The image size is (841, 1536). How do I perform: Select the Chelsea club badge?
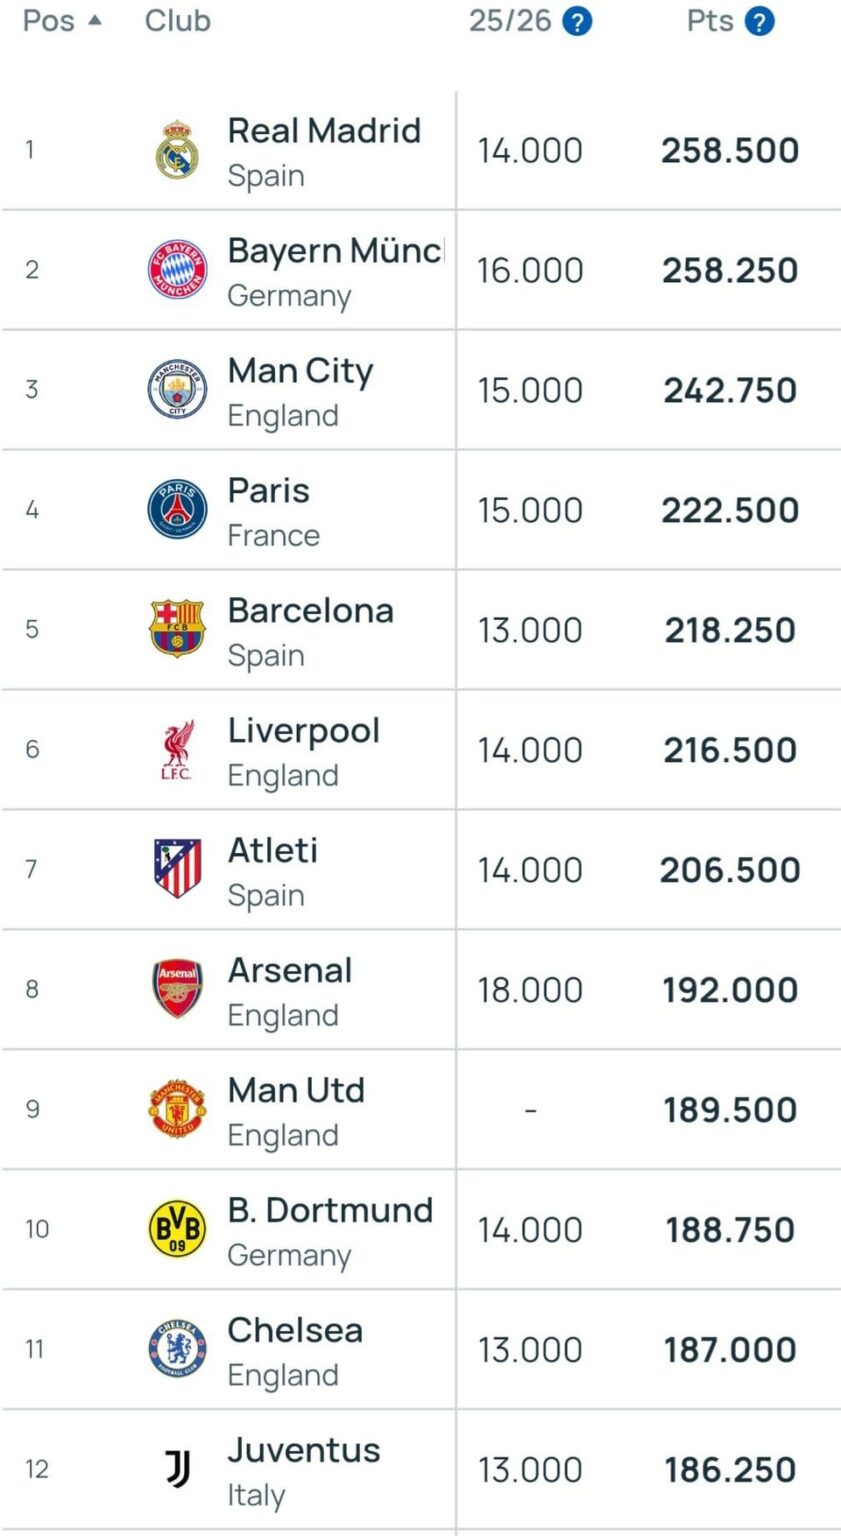click(x=176, y=1349)
